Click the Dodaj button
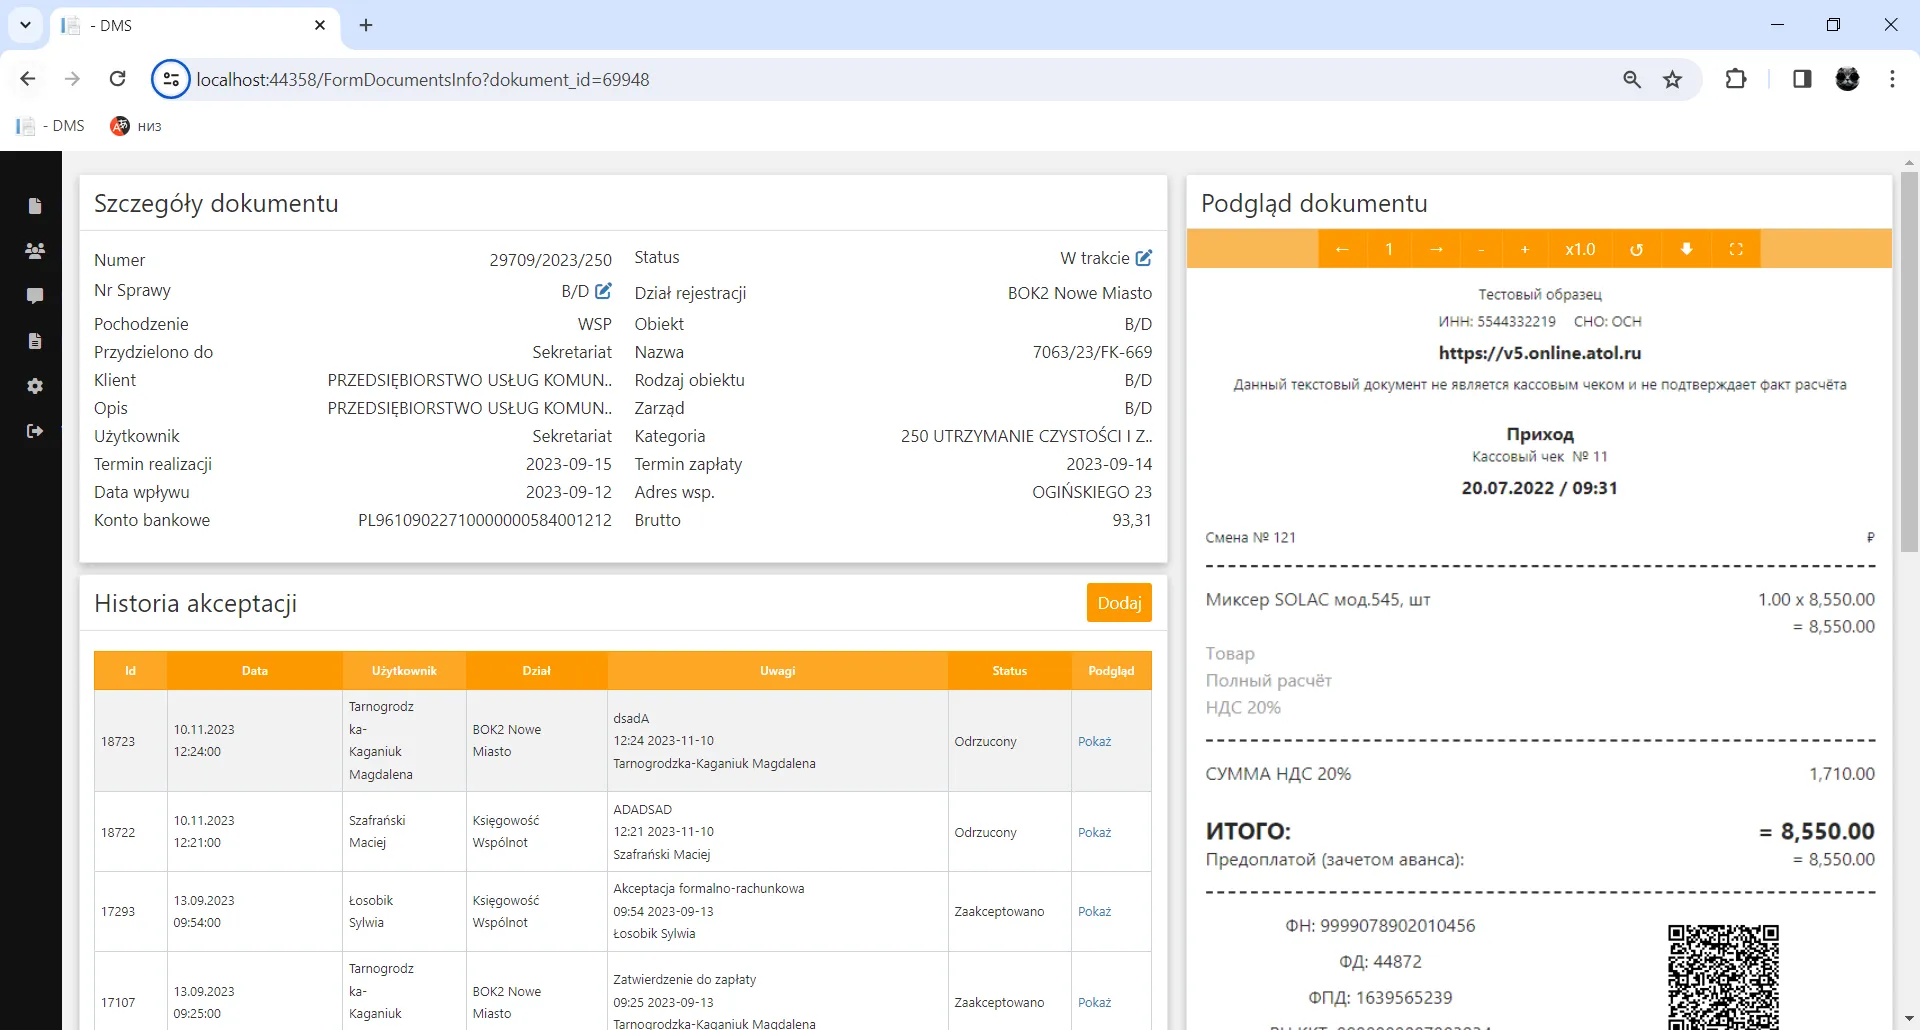Image resolution: width=1920 pixels, height=1030 pixels. (x=1119, y=603)
